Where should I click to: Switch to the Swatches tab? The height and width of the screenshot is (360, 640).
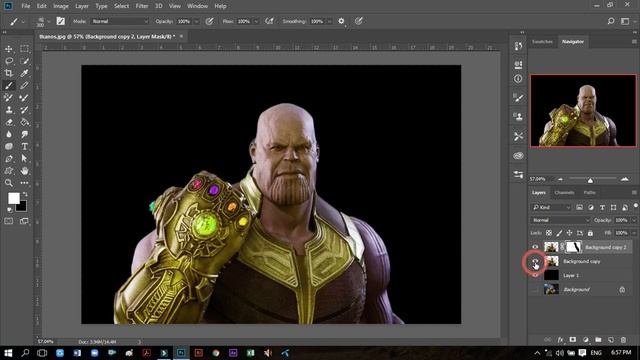pyautogui.click(x=542, y=42)
